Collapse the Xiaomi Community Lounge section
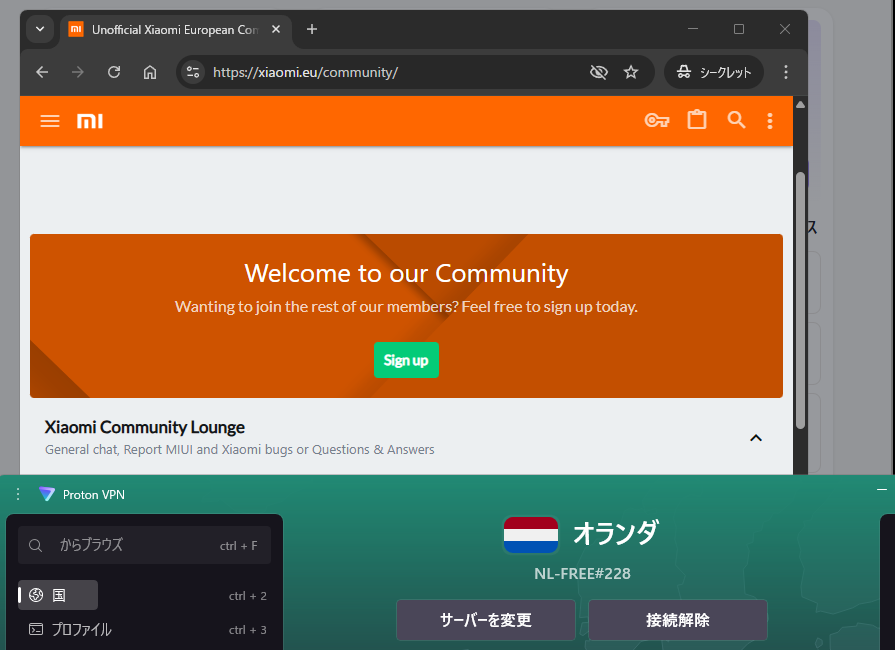This screenshot has height=650, width=895. (x=756, y=438)
